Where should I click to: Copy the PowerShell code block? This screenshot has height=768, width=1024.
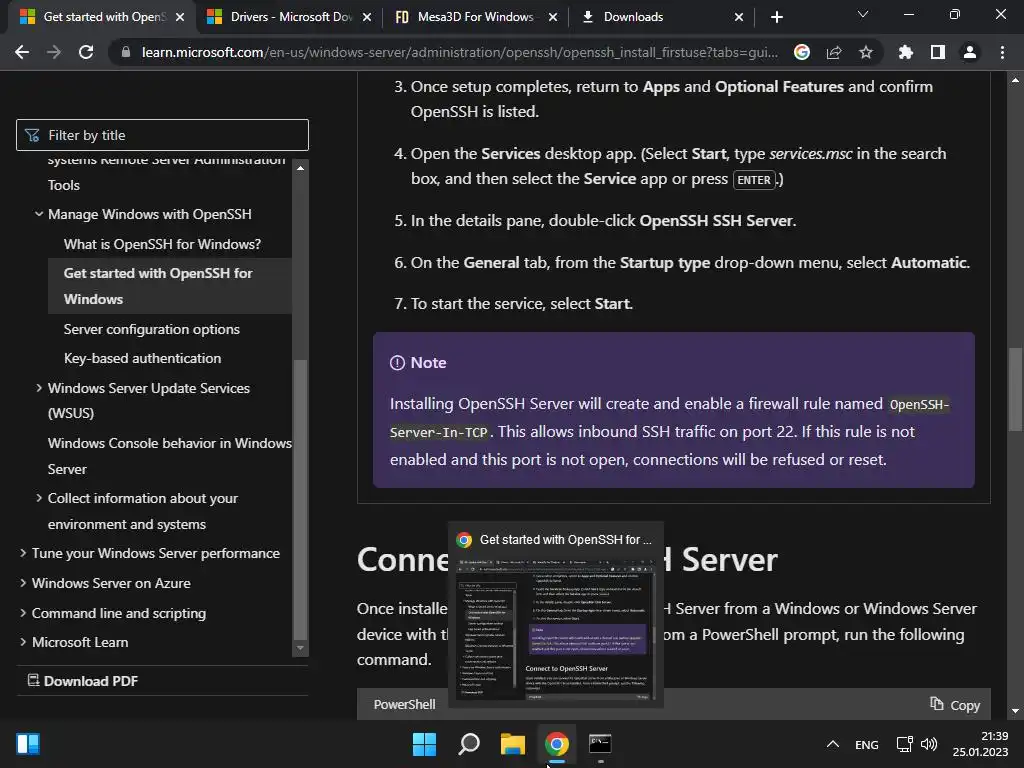(x=955, y=705)
